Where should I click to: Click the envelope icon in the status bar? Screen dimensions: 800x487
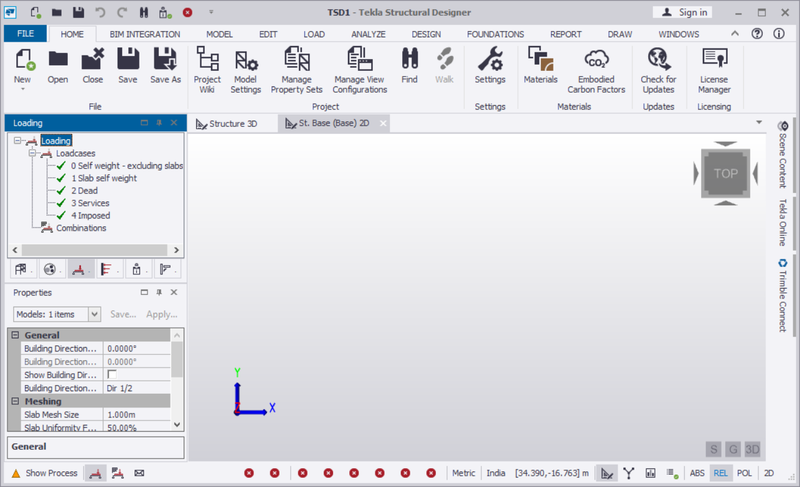(139, 473)
